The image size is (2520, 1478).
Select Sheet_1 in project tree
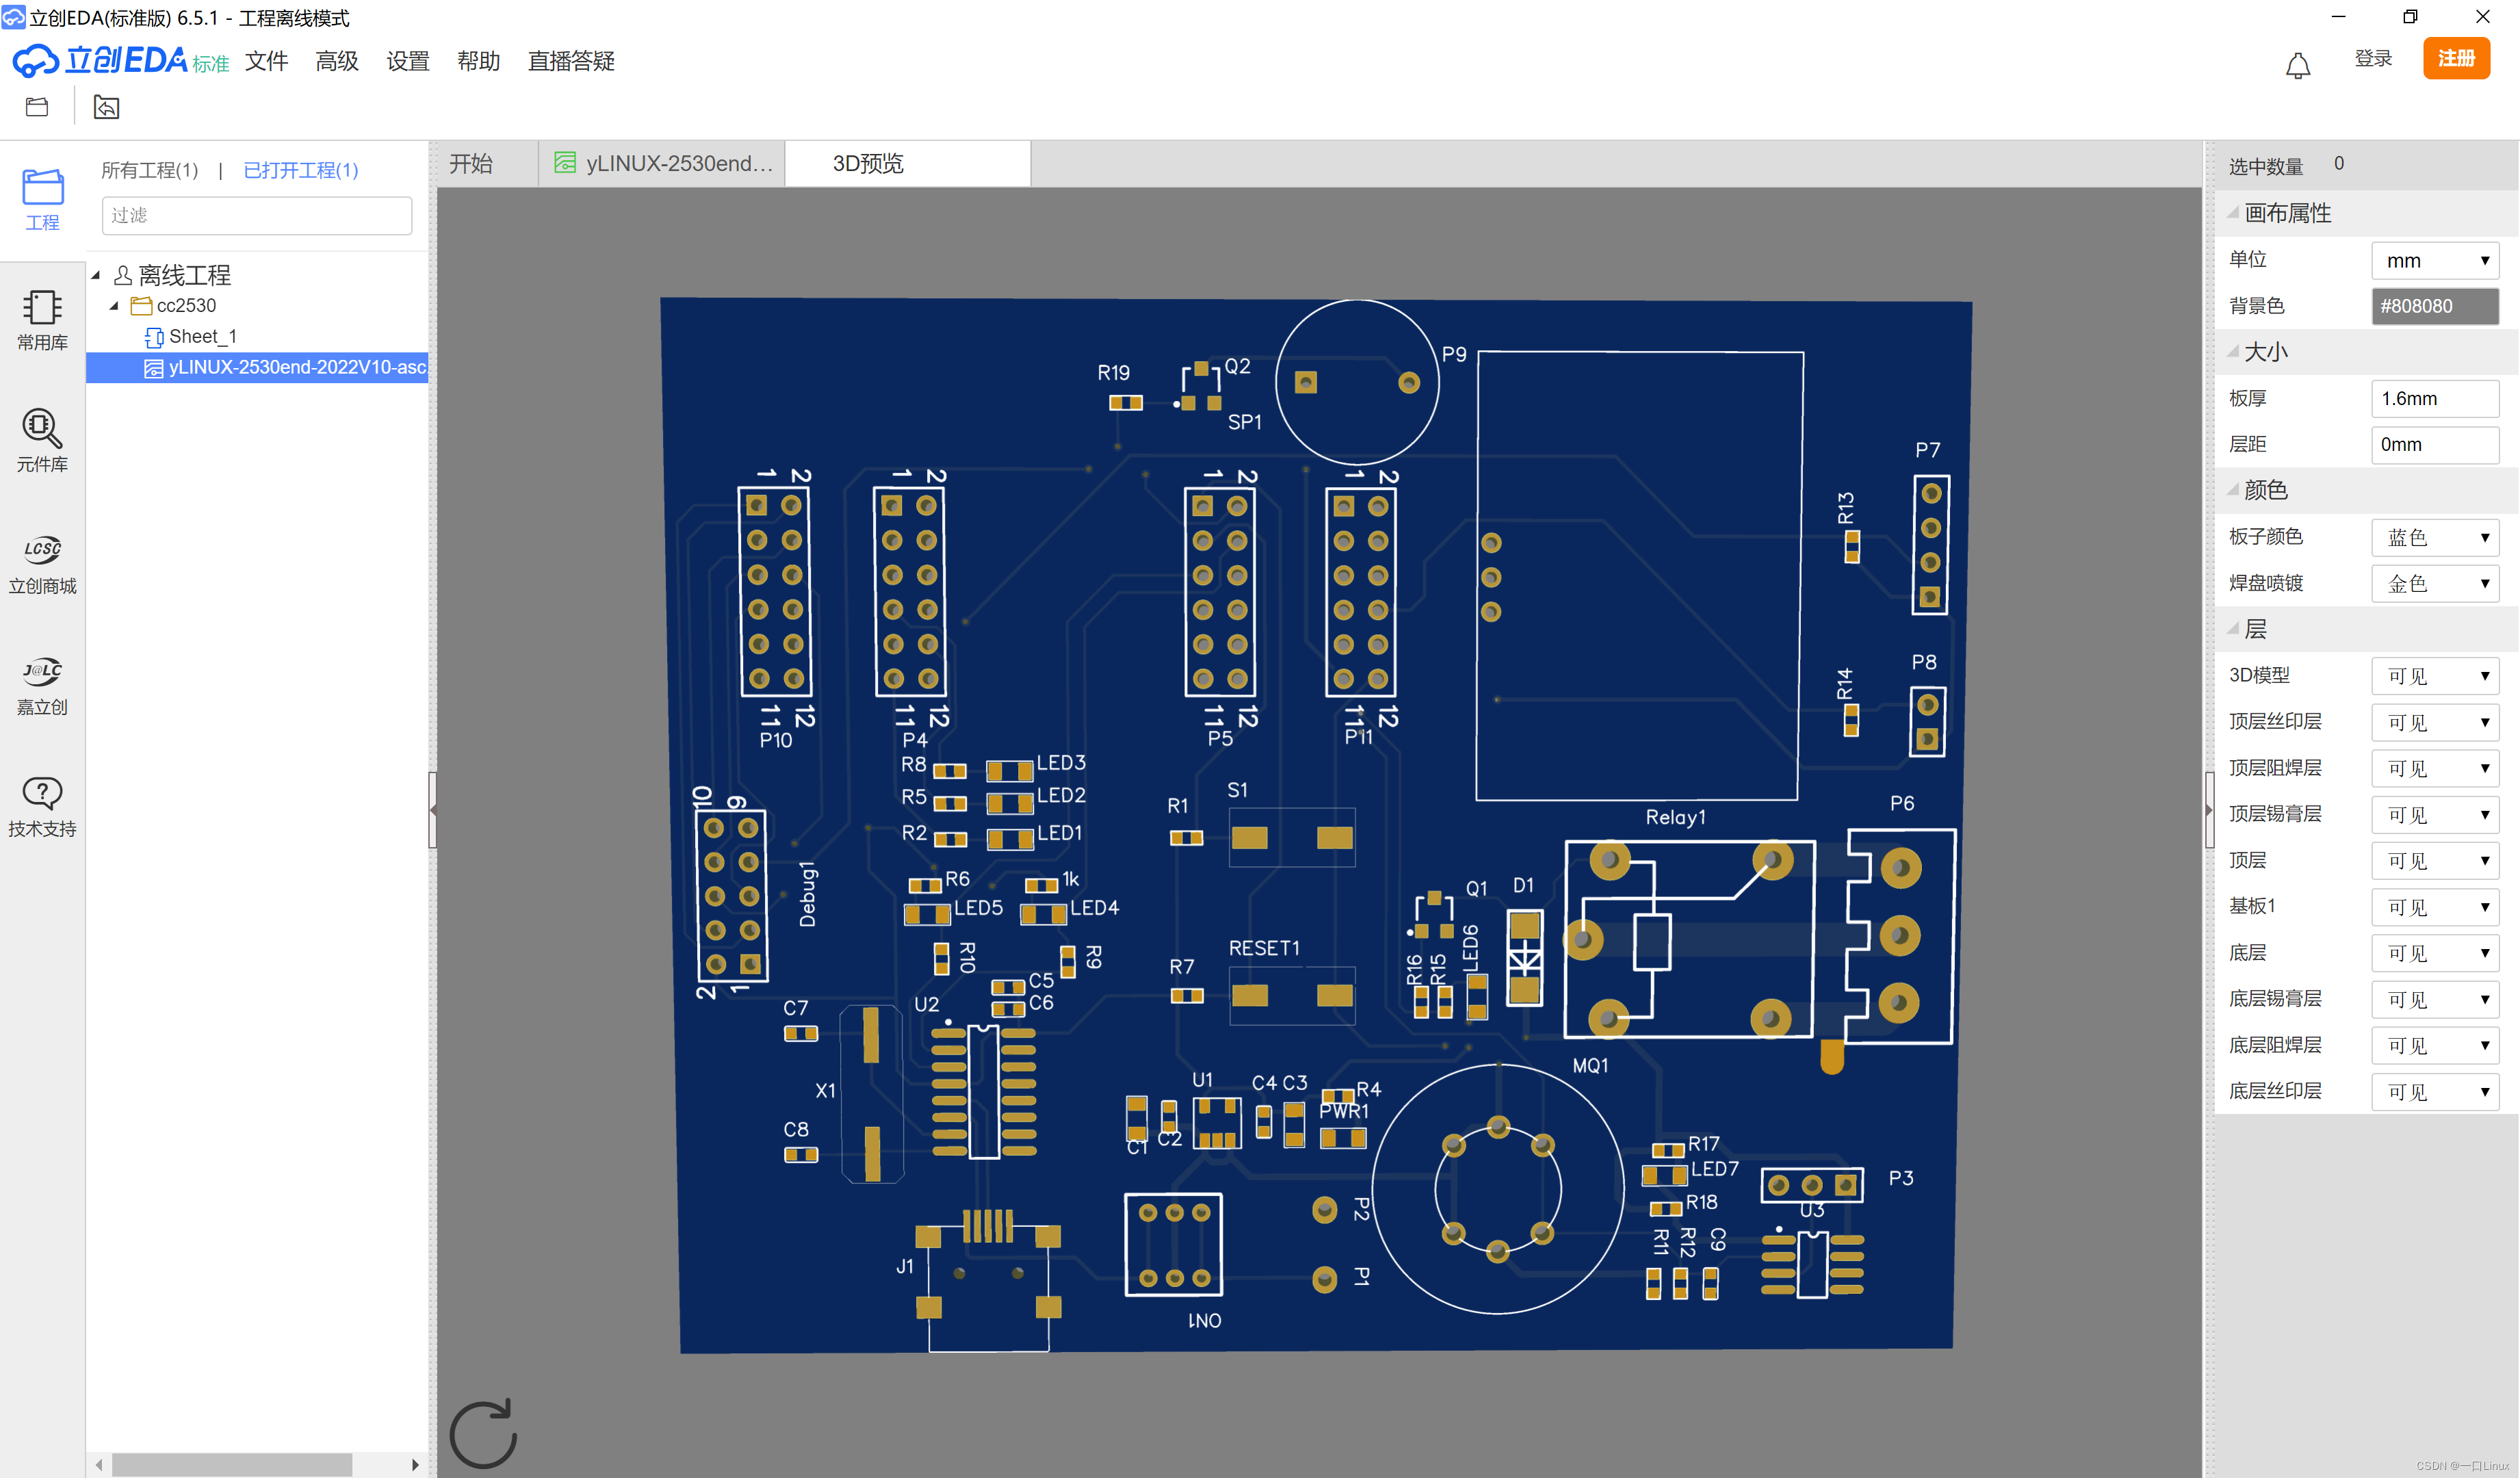click(202, 337)
